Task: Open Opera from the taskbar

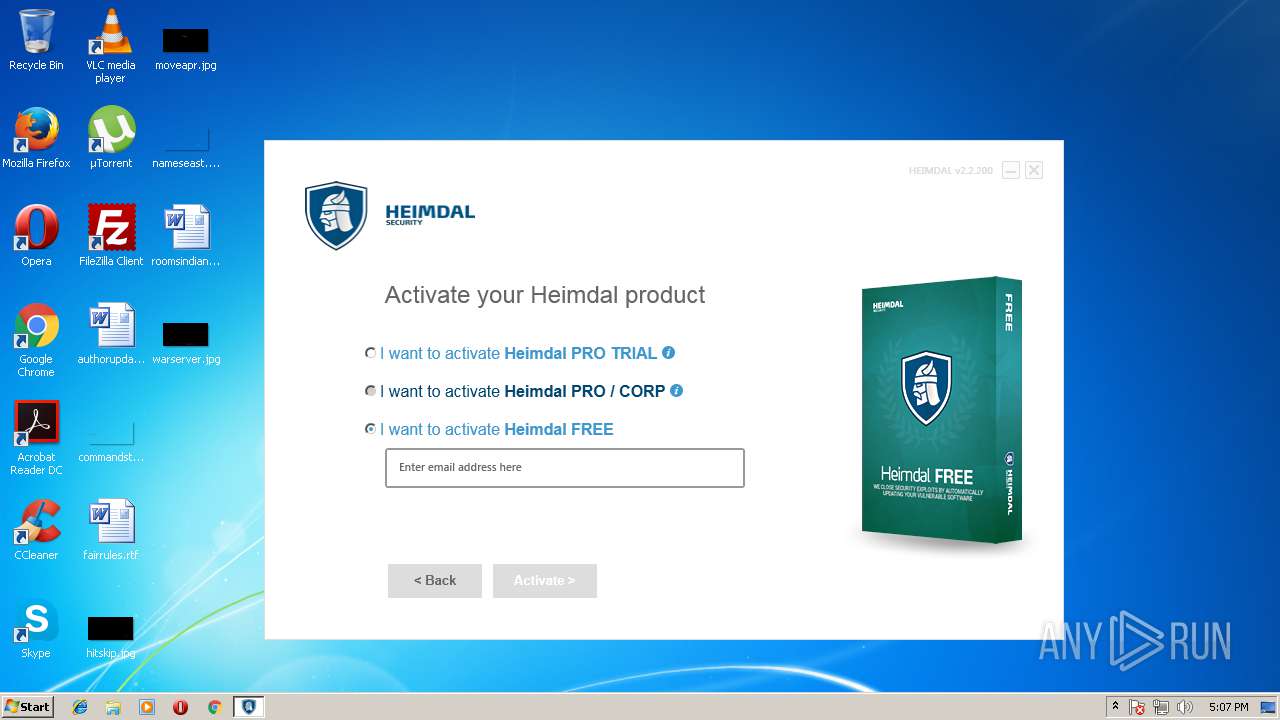Action: [180, 707]
